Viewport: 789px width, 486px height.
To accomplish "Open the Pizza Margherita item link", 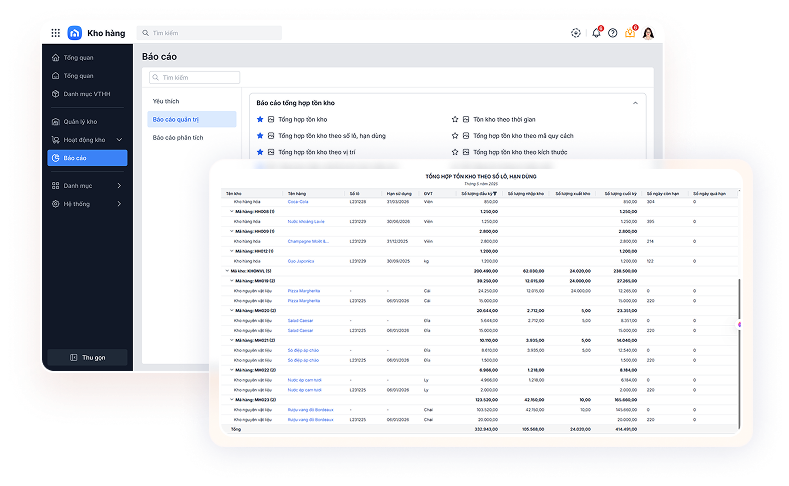I will tap(304, 290).
